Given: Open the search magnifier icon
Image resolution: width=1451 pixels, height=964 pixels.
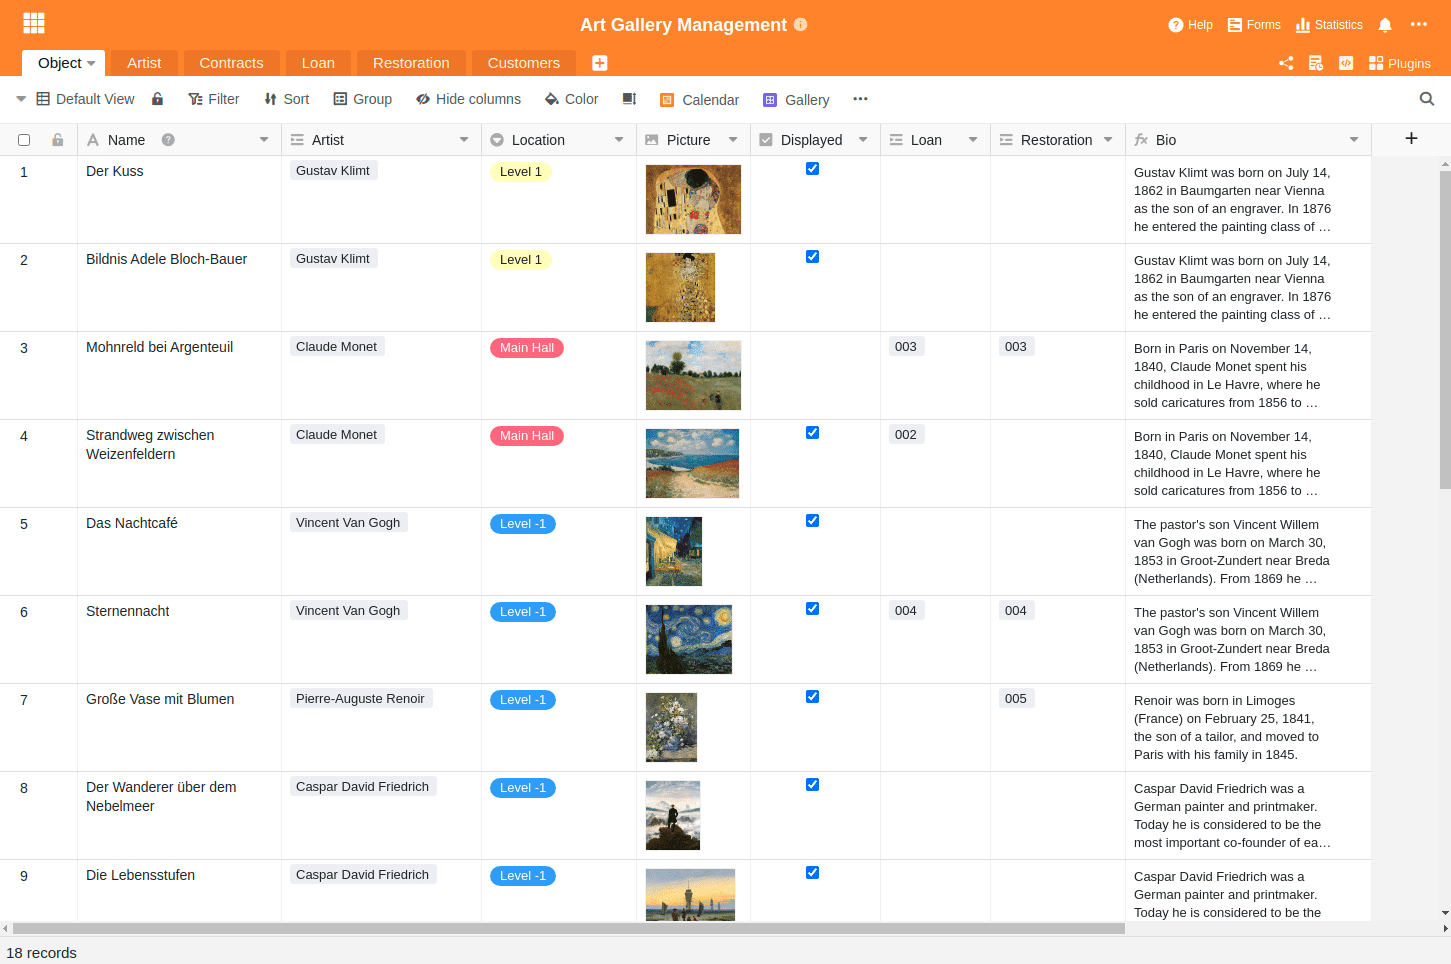Looking at the screenshot, I should pos(1427,99).
